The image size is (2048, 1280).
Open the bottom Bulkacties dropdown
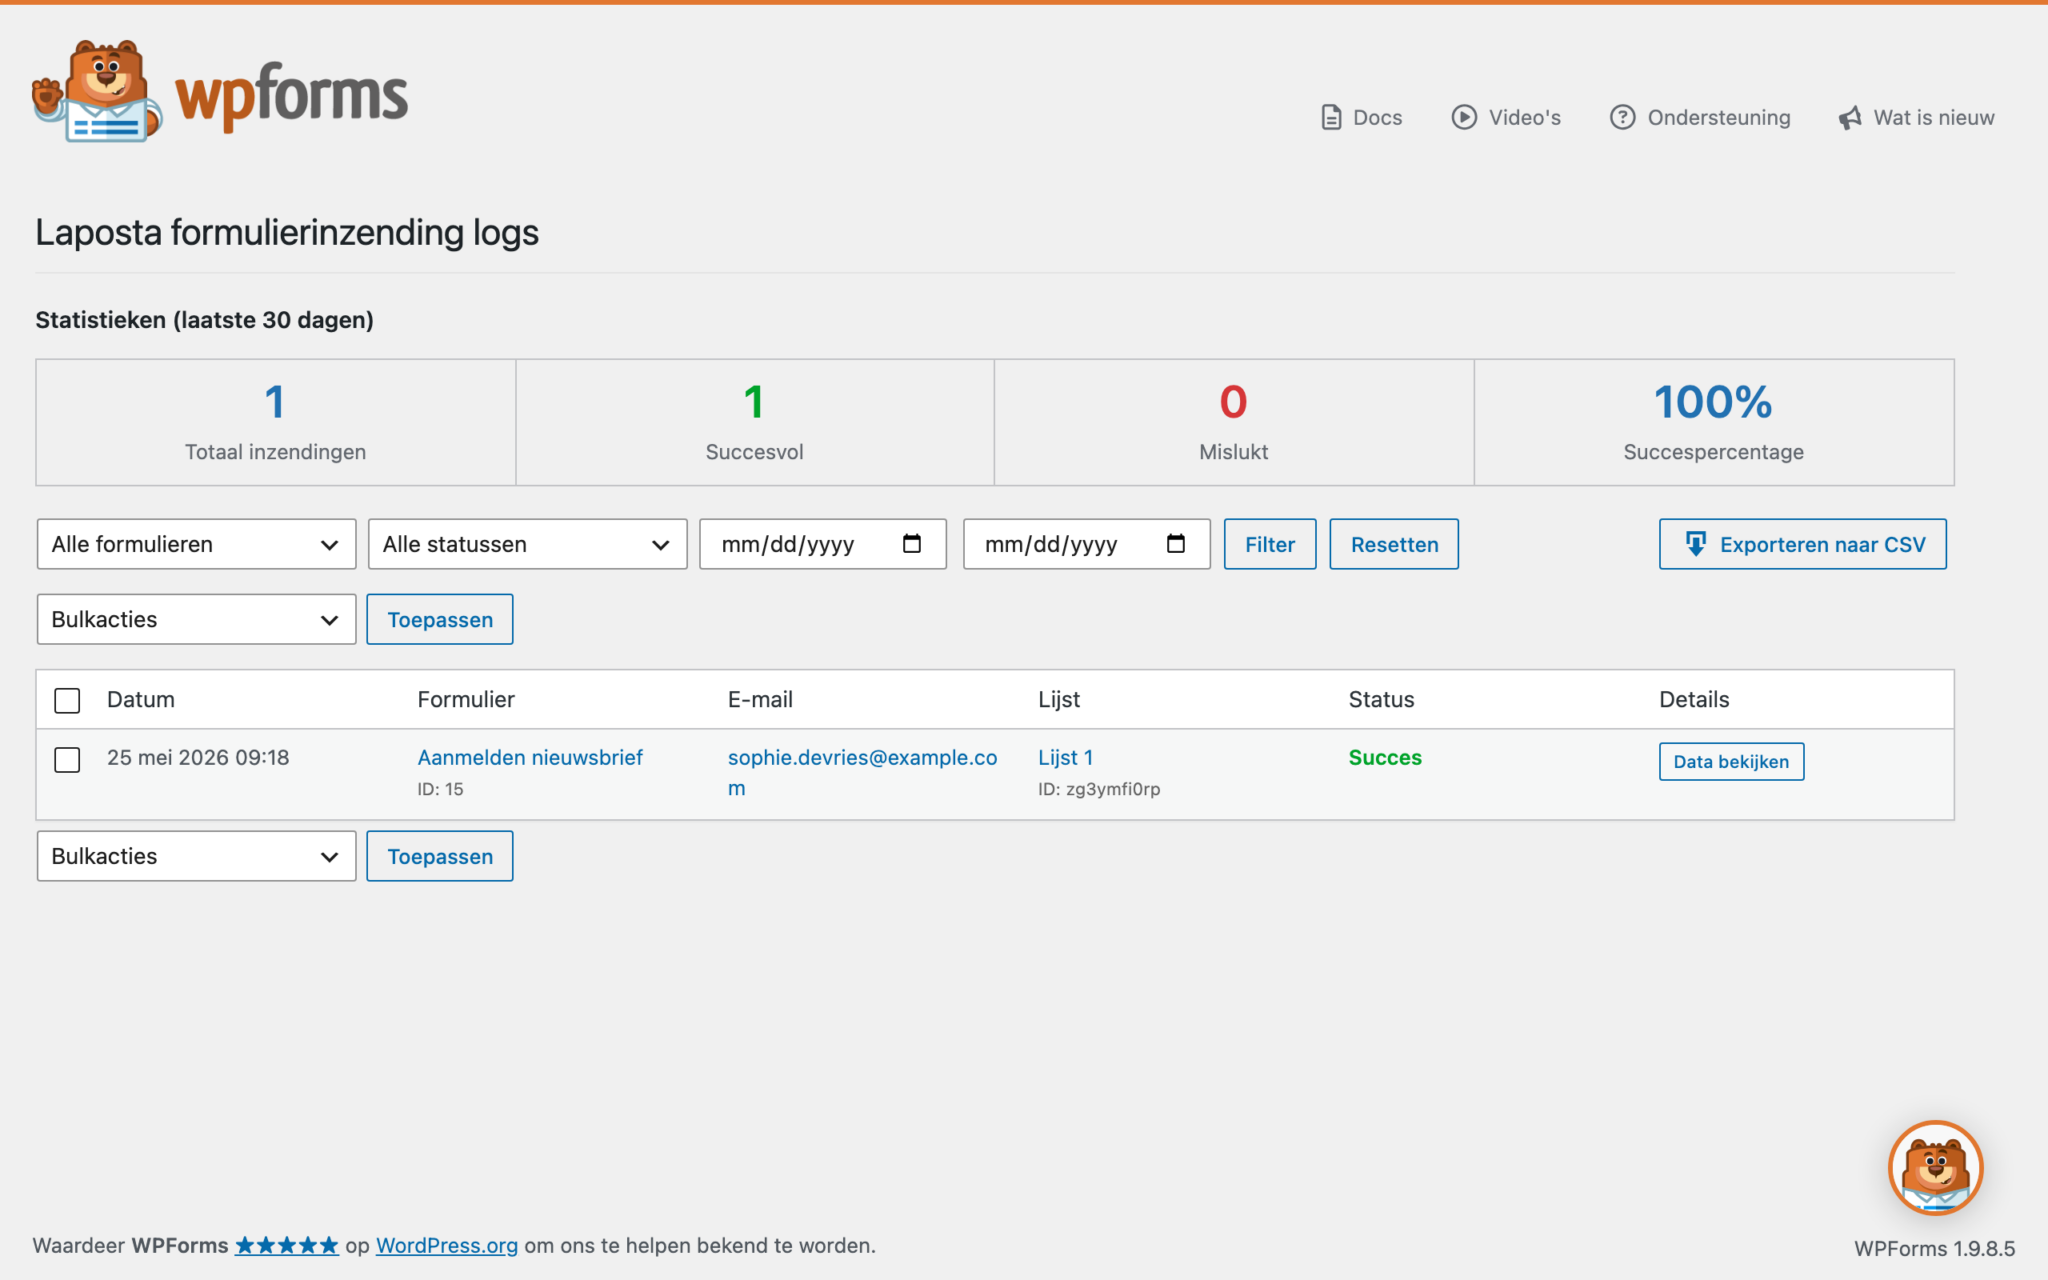point(196,856)
